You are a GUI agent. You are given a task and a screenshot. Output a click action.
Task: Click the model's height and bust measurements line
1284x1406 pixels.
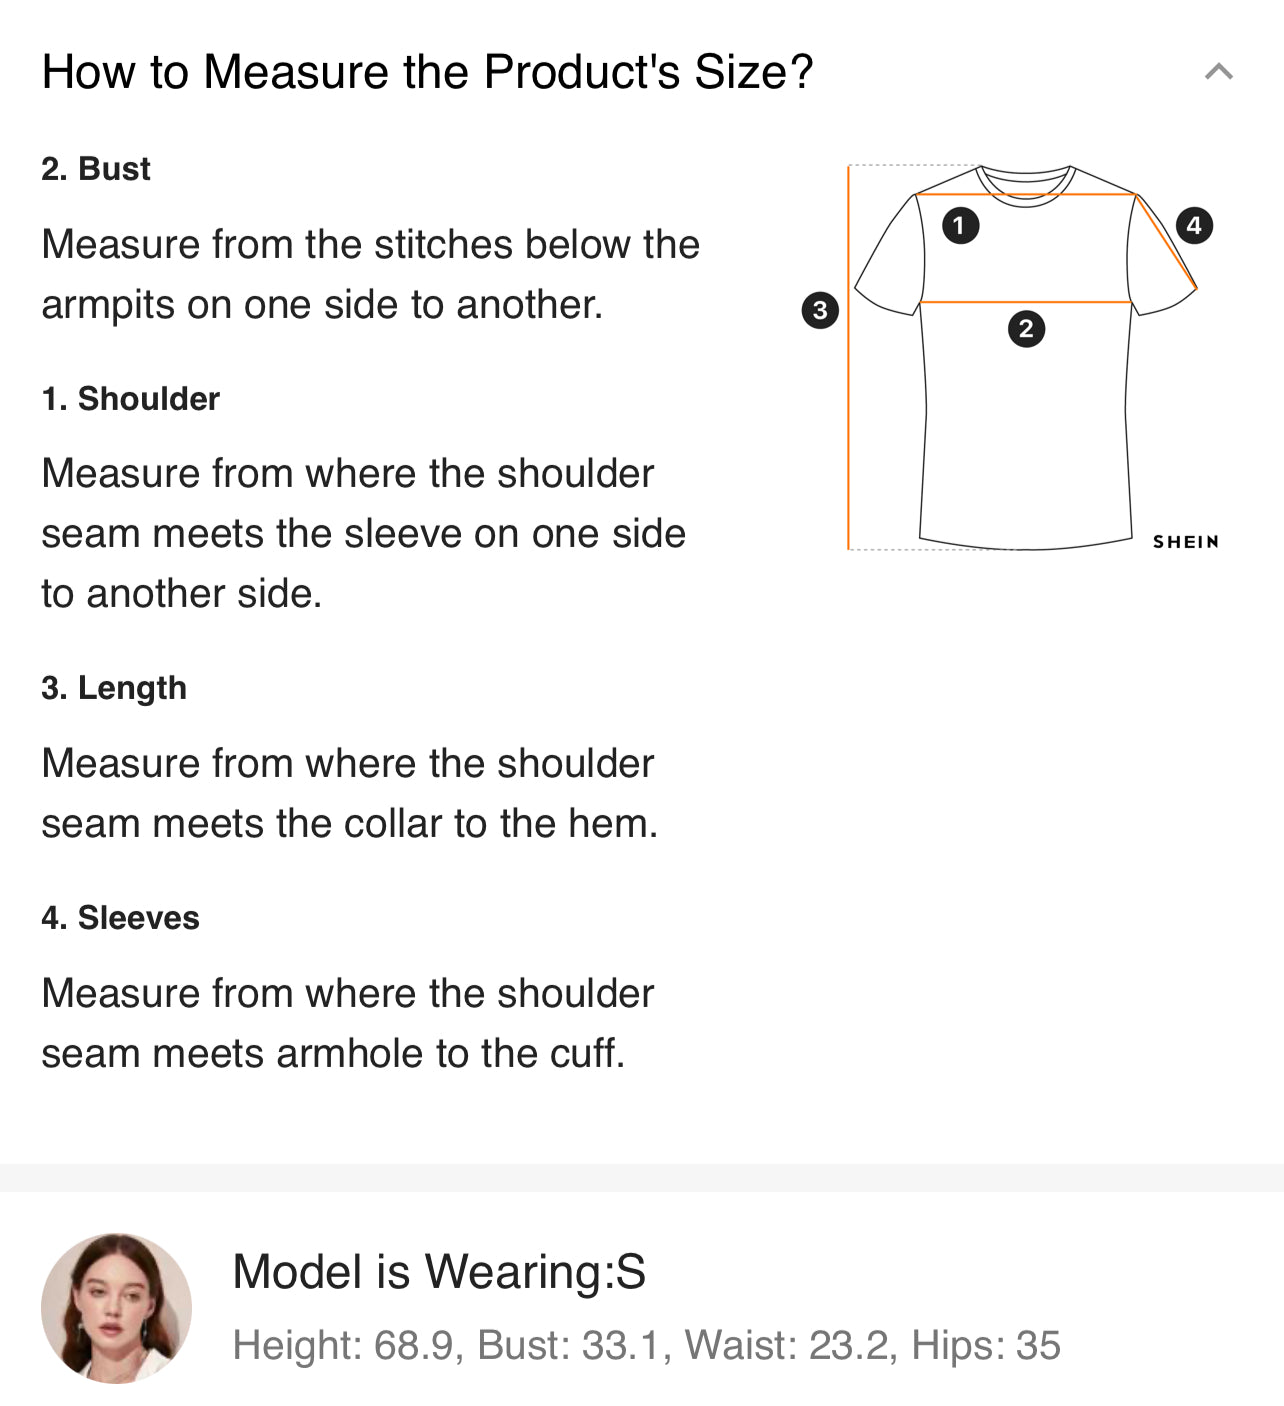[x=646, y=1345]
